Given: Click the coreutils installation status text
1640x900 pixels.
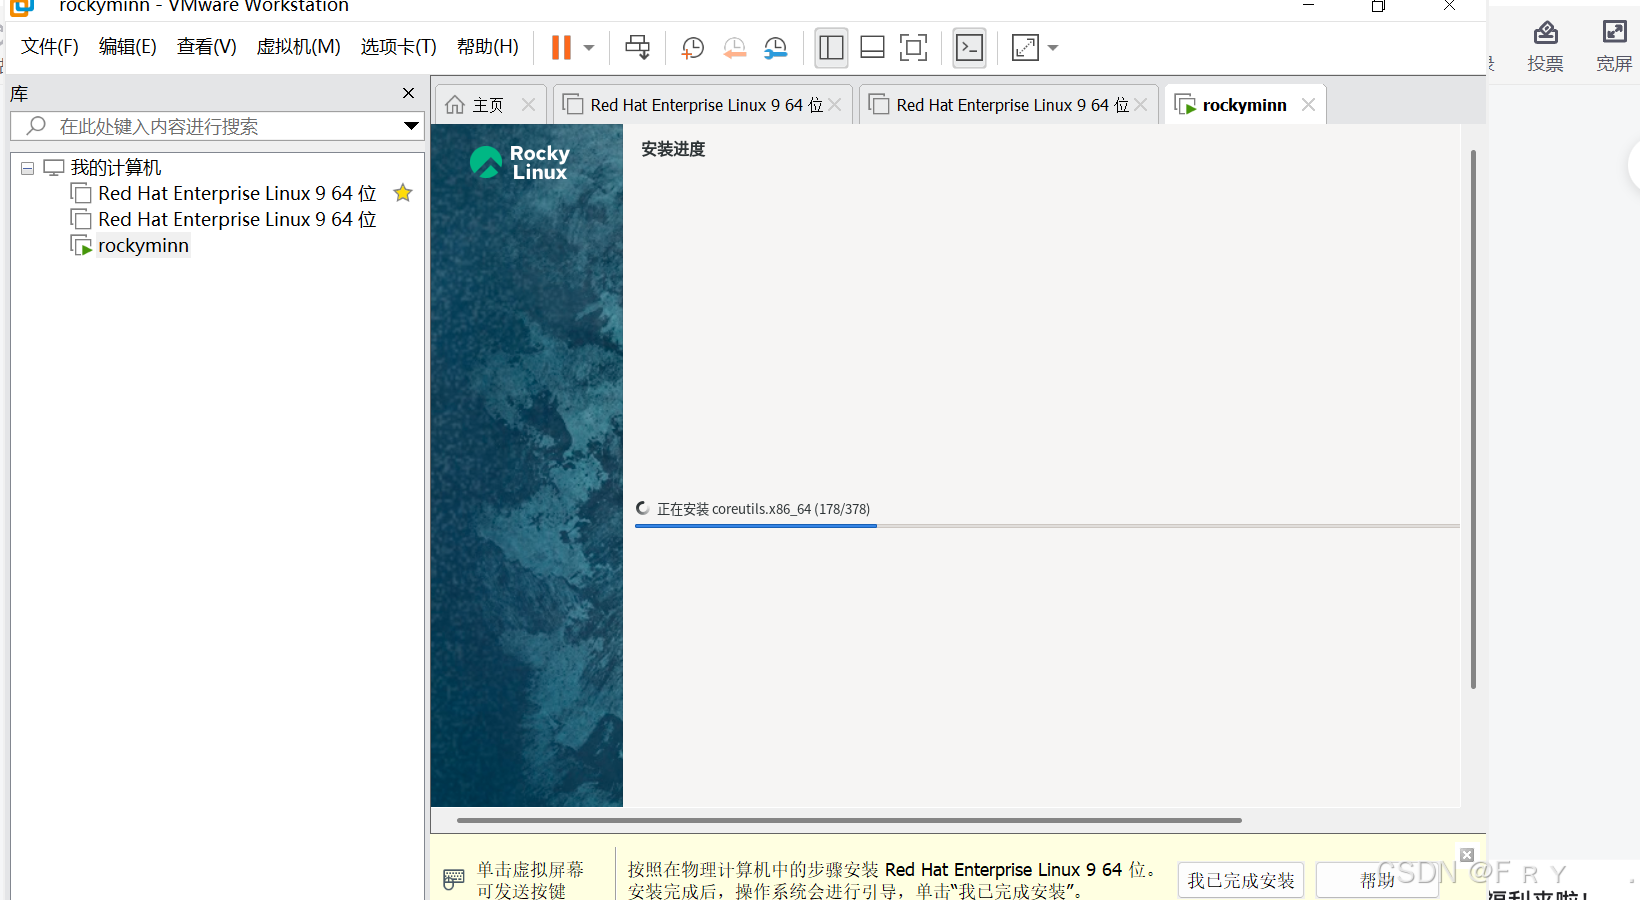Looking at the screenshot, I should tap(763, 509).
